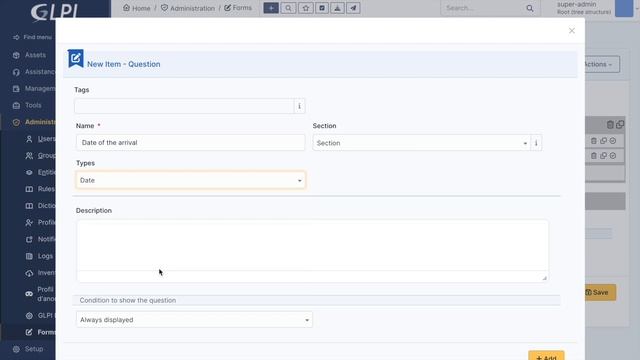
Task: Click the New Item Question form icon
Action: (76, 59)
